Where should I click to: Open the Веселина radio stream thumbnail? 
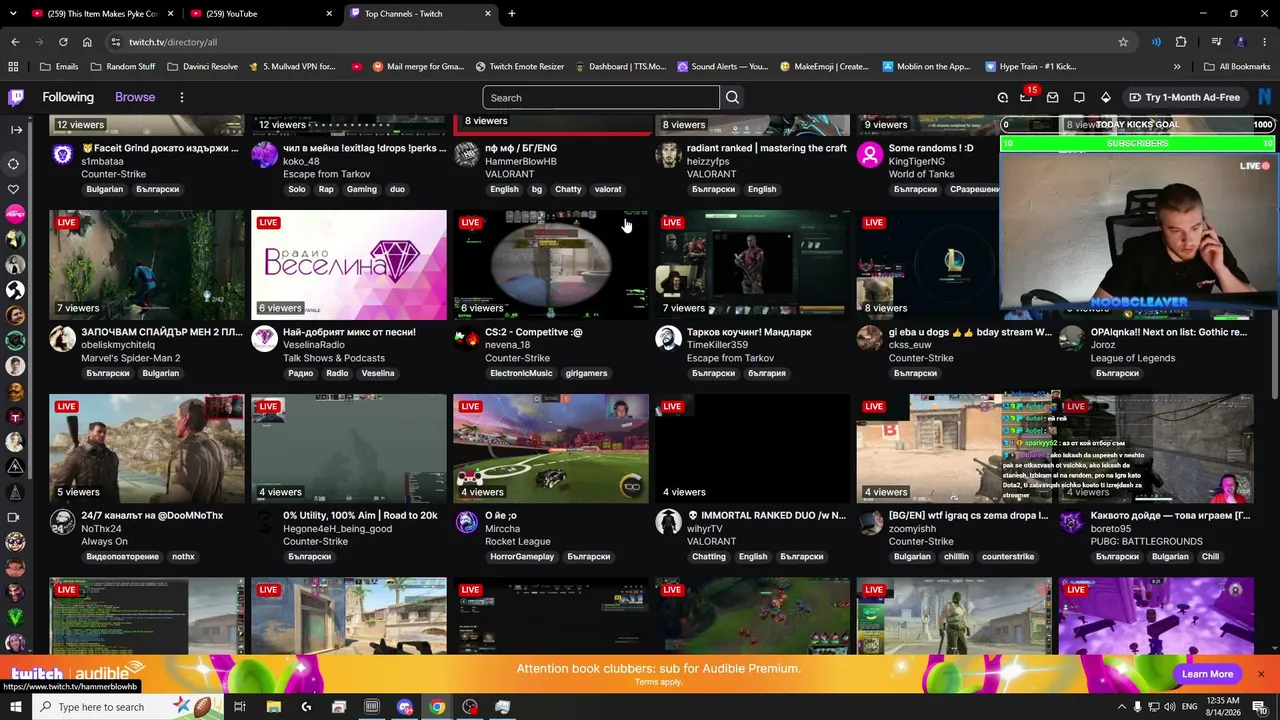pos(349,265)
